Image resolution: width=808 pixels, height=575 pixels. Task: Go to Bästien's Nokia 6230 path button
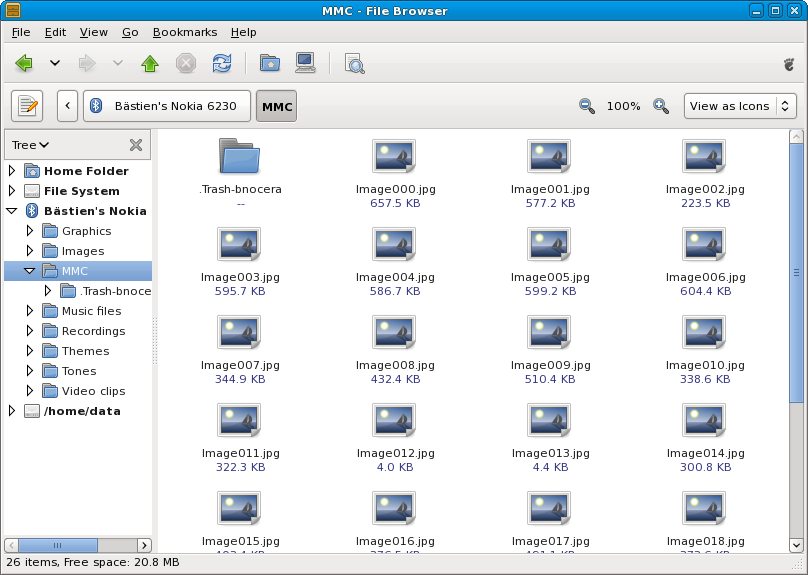point(167,106)
